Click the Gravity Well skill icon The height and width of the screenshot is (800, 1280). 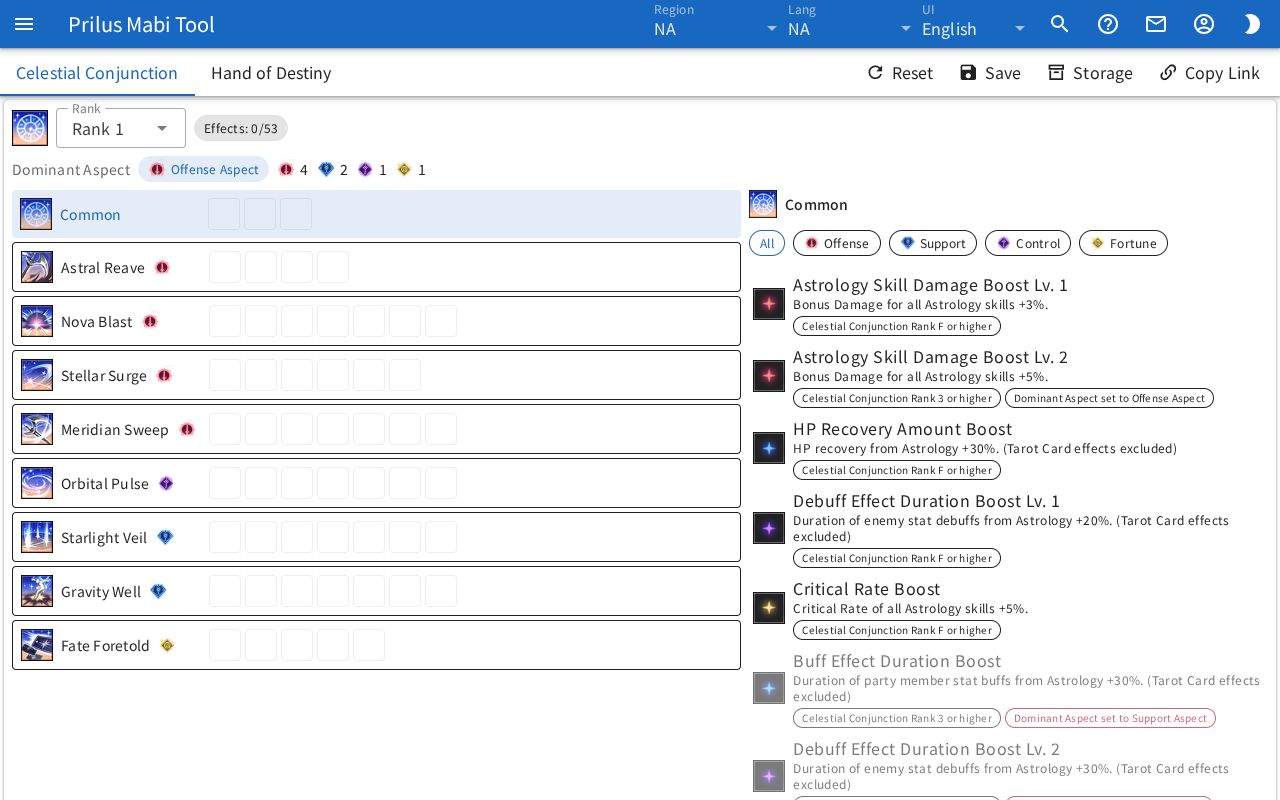coord(37,592)
